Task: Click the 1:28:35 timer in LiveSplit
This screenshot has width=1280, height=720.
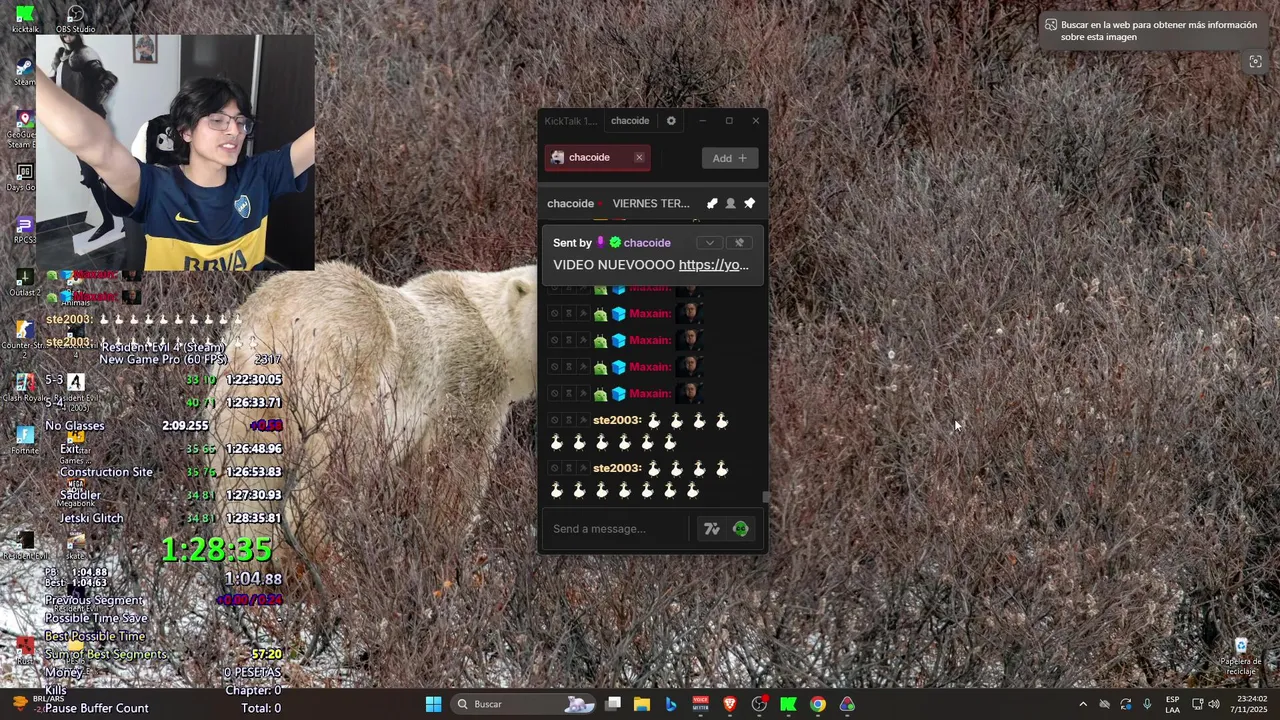Action: (x=216, y=549)
